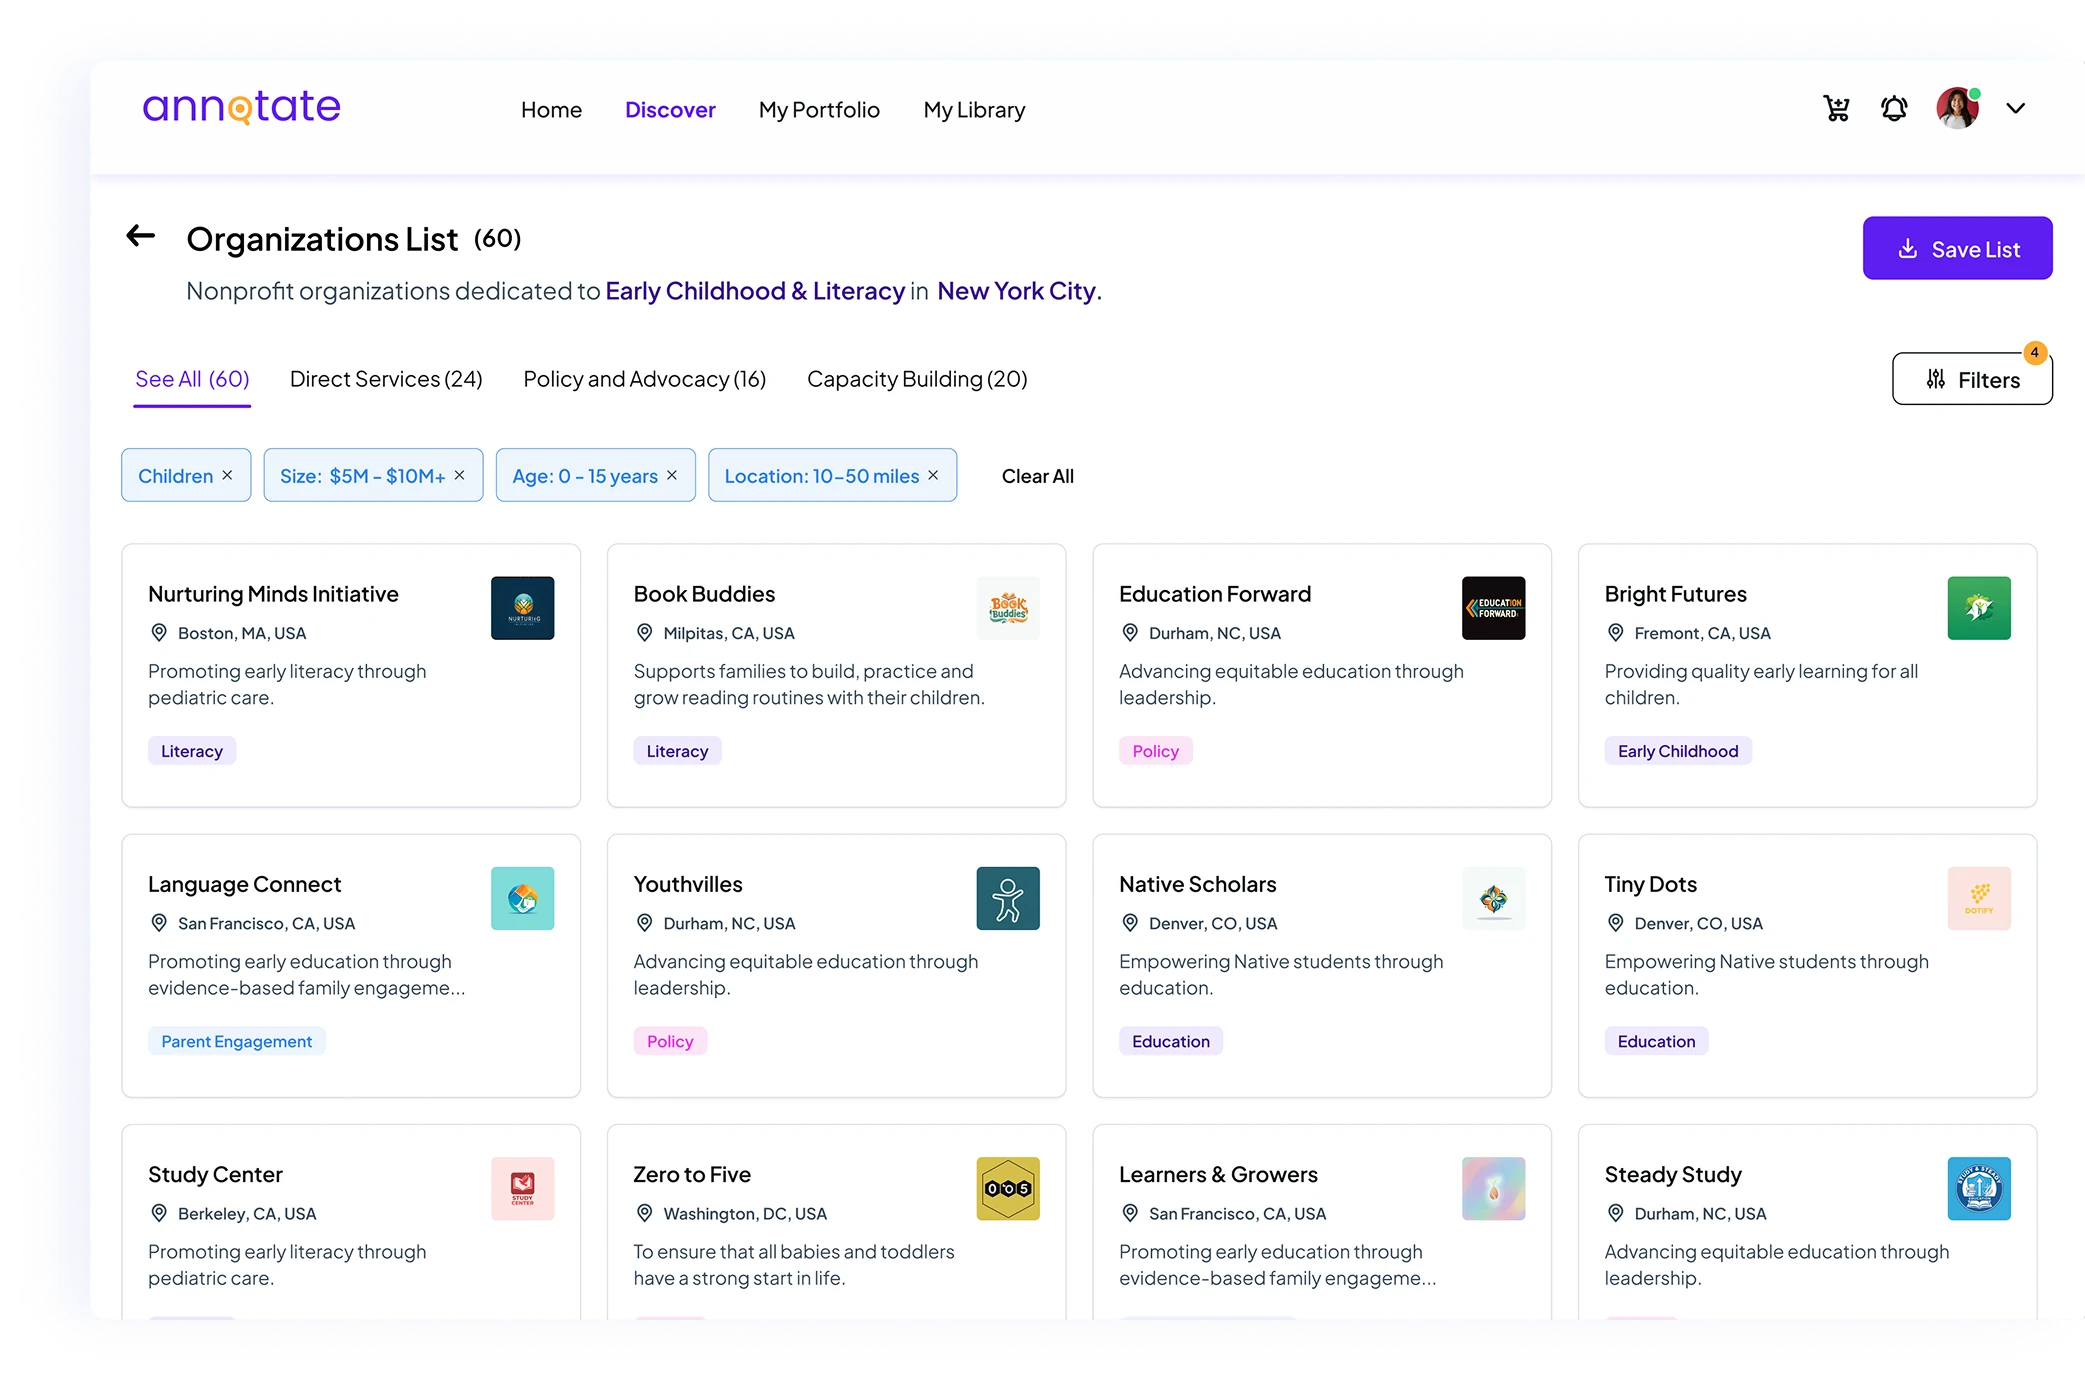
Task: Open notifications bell icon
Action: [x=1894, y=109]
